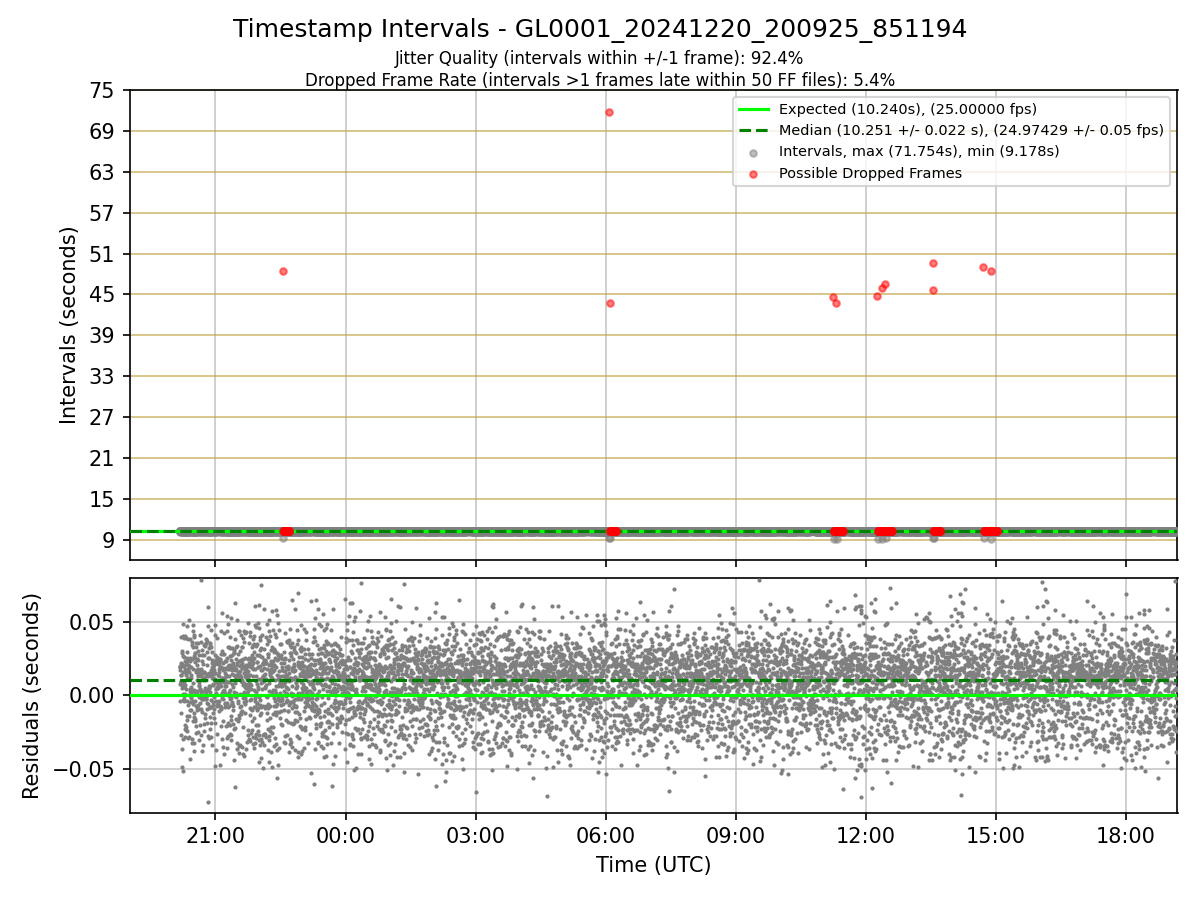The height and width of the screenshot is (900, 1200).
Task: Click y-axis tick label "63"
Action: (102, 172)
